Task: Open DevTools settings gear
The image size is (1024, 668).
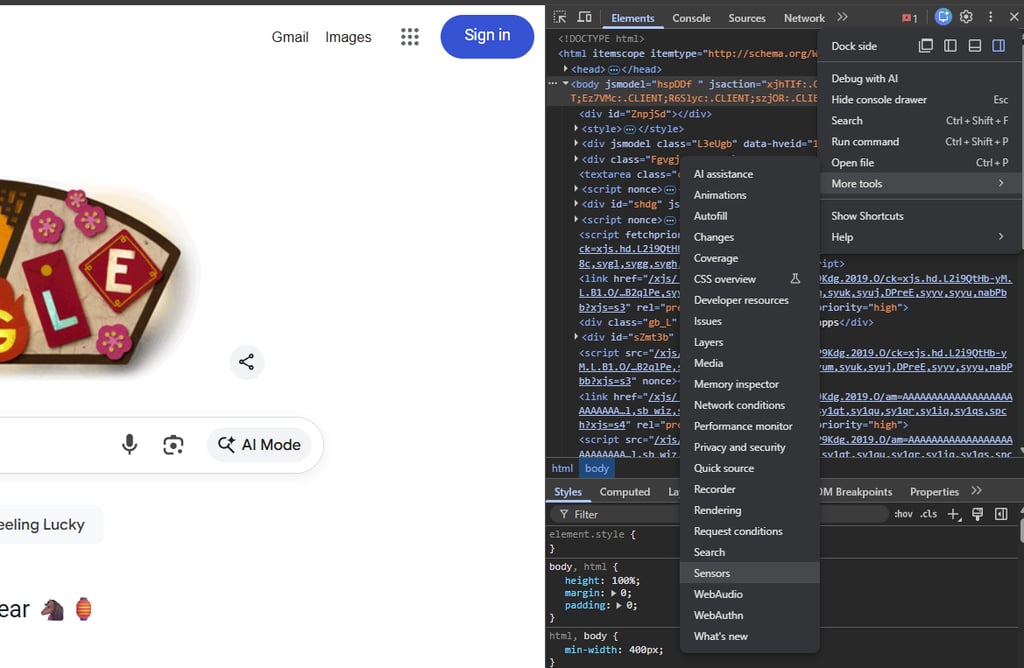Action: pos(967,17)
